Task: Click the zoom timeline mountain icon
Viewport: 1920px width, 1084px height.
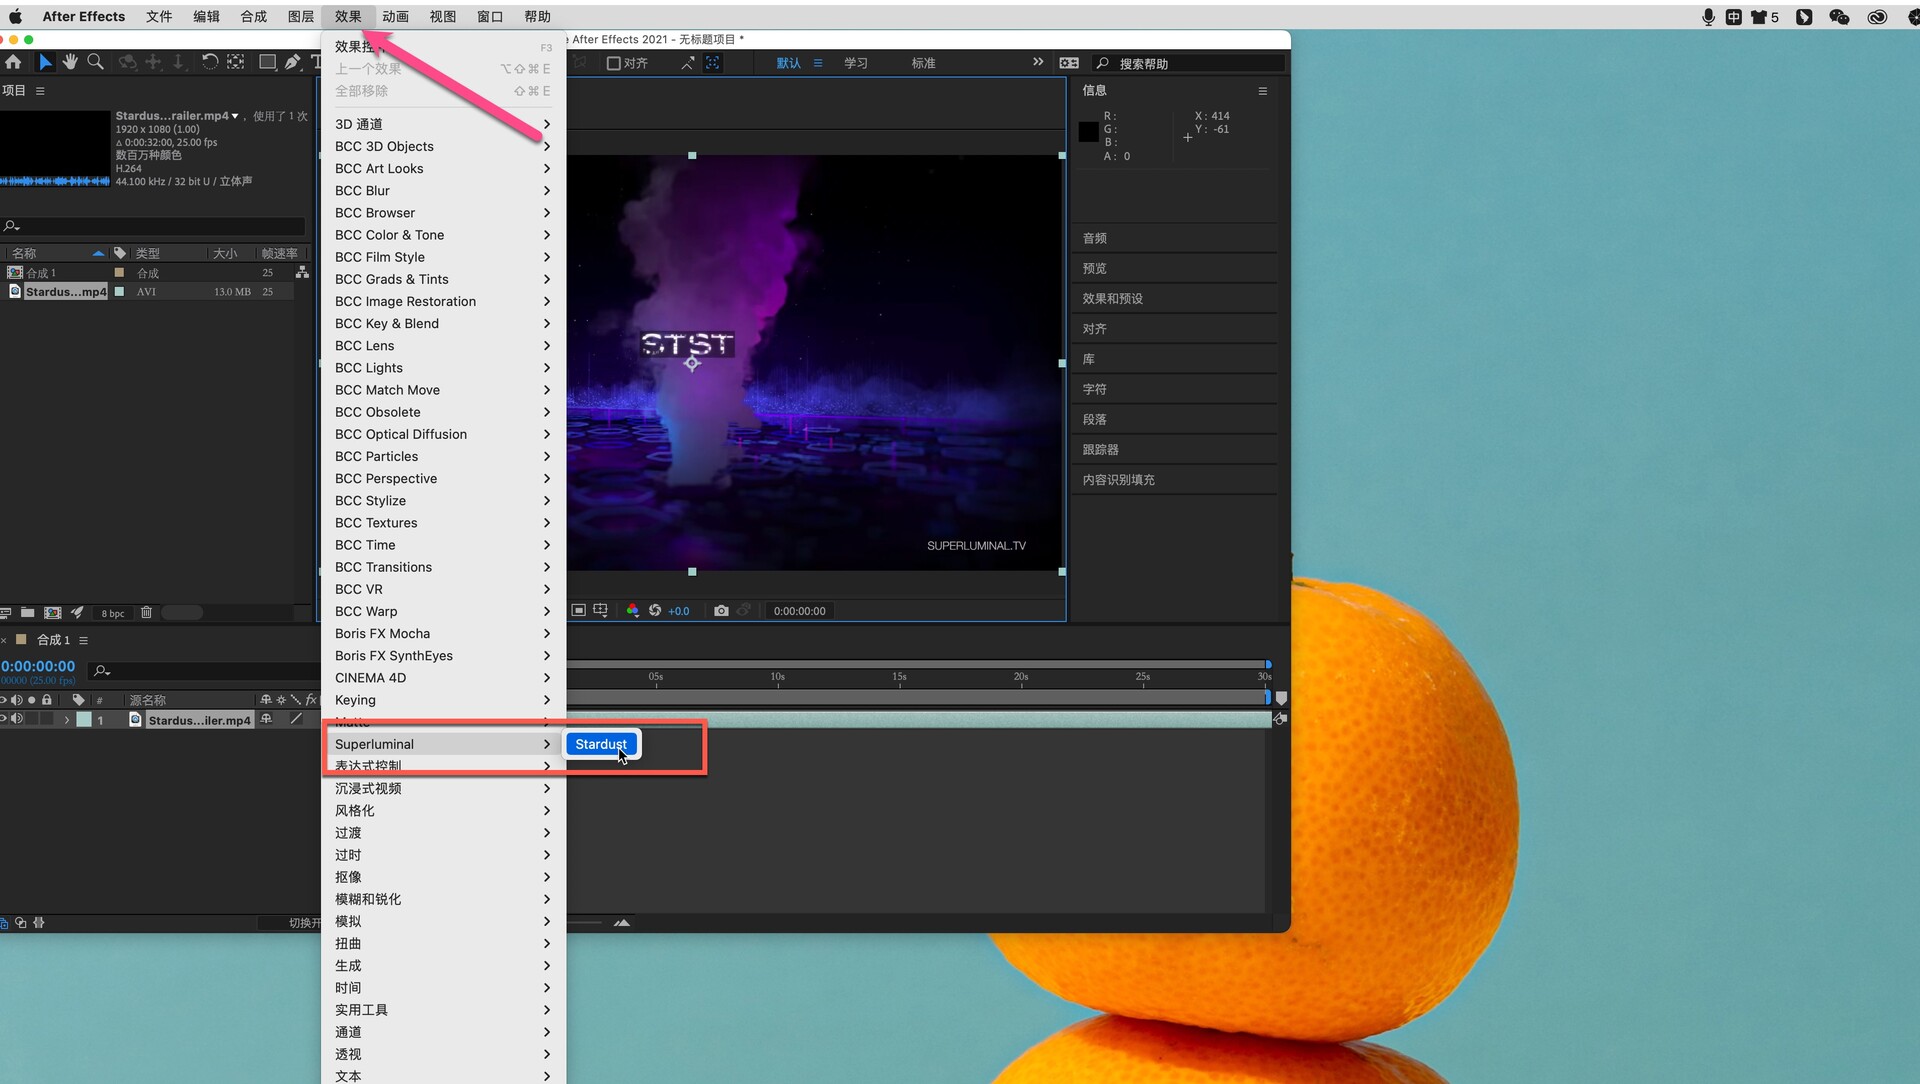Action: click(622, 923)
